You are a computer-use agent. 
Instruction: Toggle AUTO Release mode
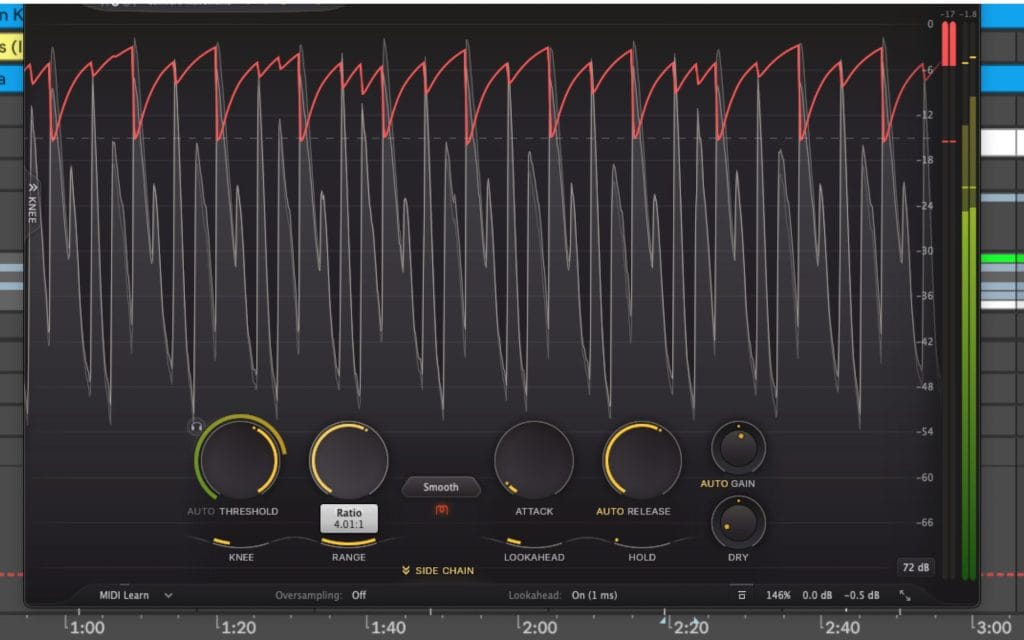(x=610, y=511)
